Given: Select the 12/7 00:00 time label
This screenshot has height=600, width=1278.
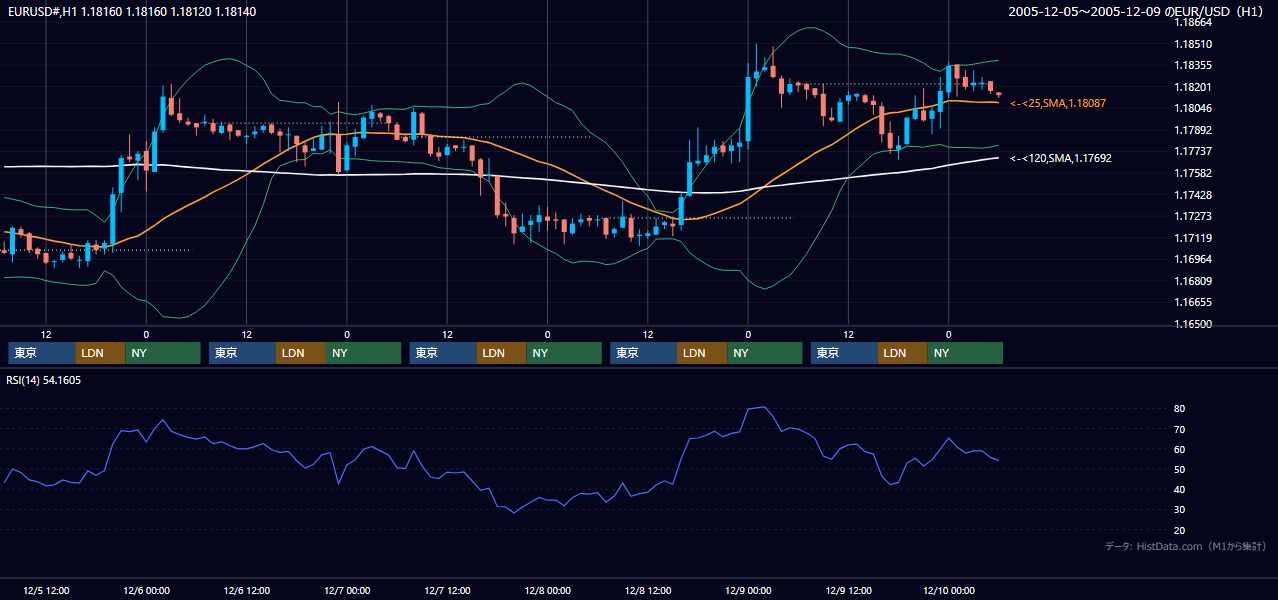Looking at the screenshot, I should pos(347,590).
